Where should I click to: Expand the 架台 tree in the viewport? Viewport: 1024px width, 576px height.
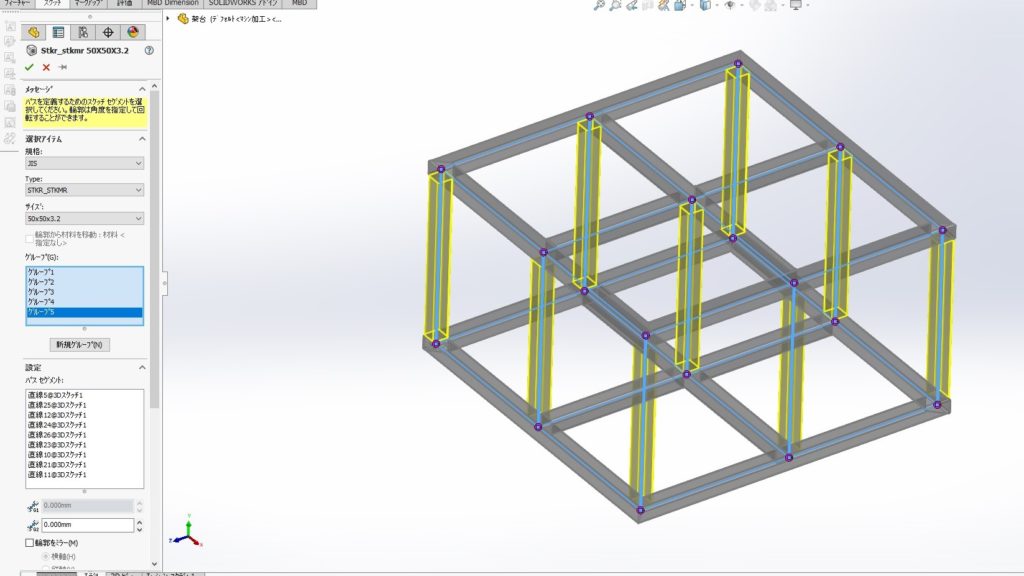(x=168, y=18)
